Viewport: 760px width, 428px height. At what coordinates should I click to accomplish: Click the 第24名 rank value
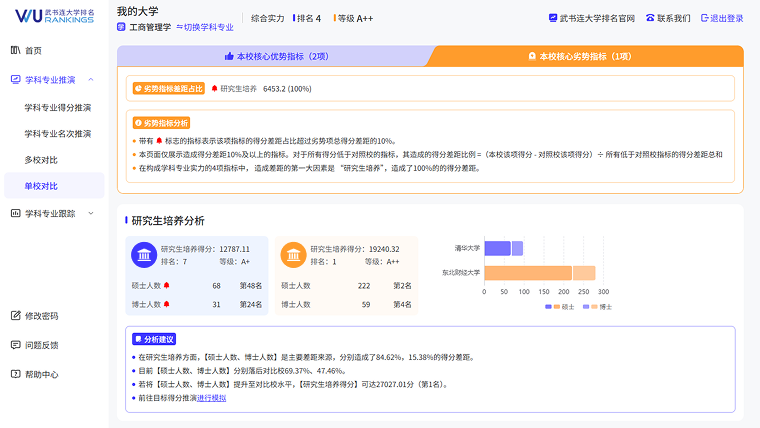(251, 305)
